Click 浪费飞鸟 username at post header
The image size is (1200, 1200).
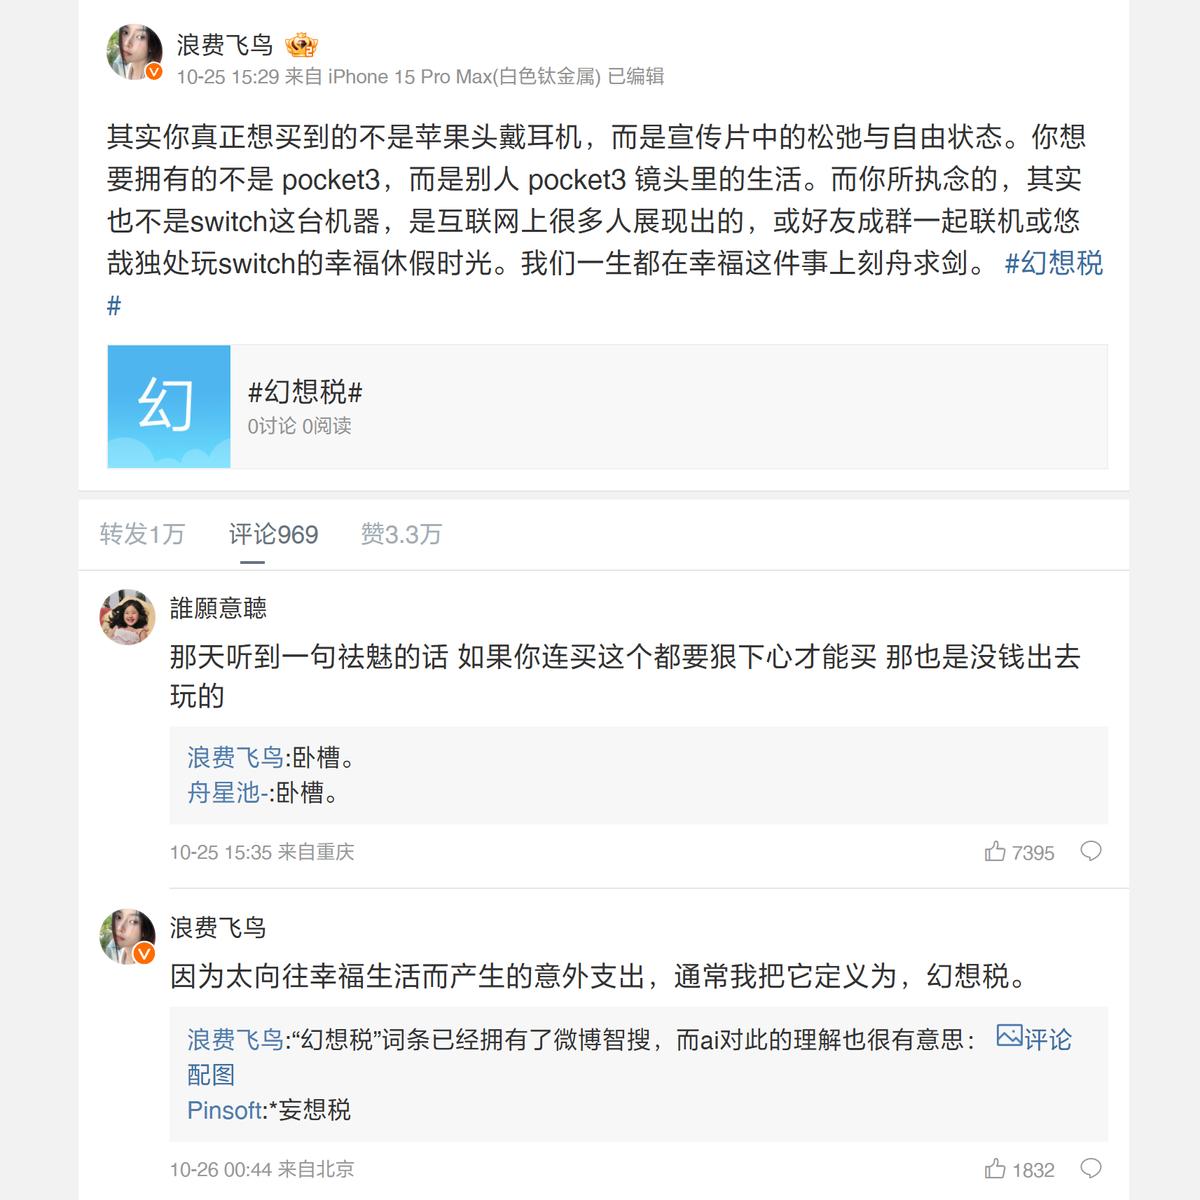(225, 45)
